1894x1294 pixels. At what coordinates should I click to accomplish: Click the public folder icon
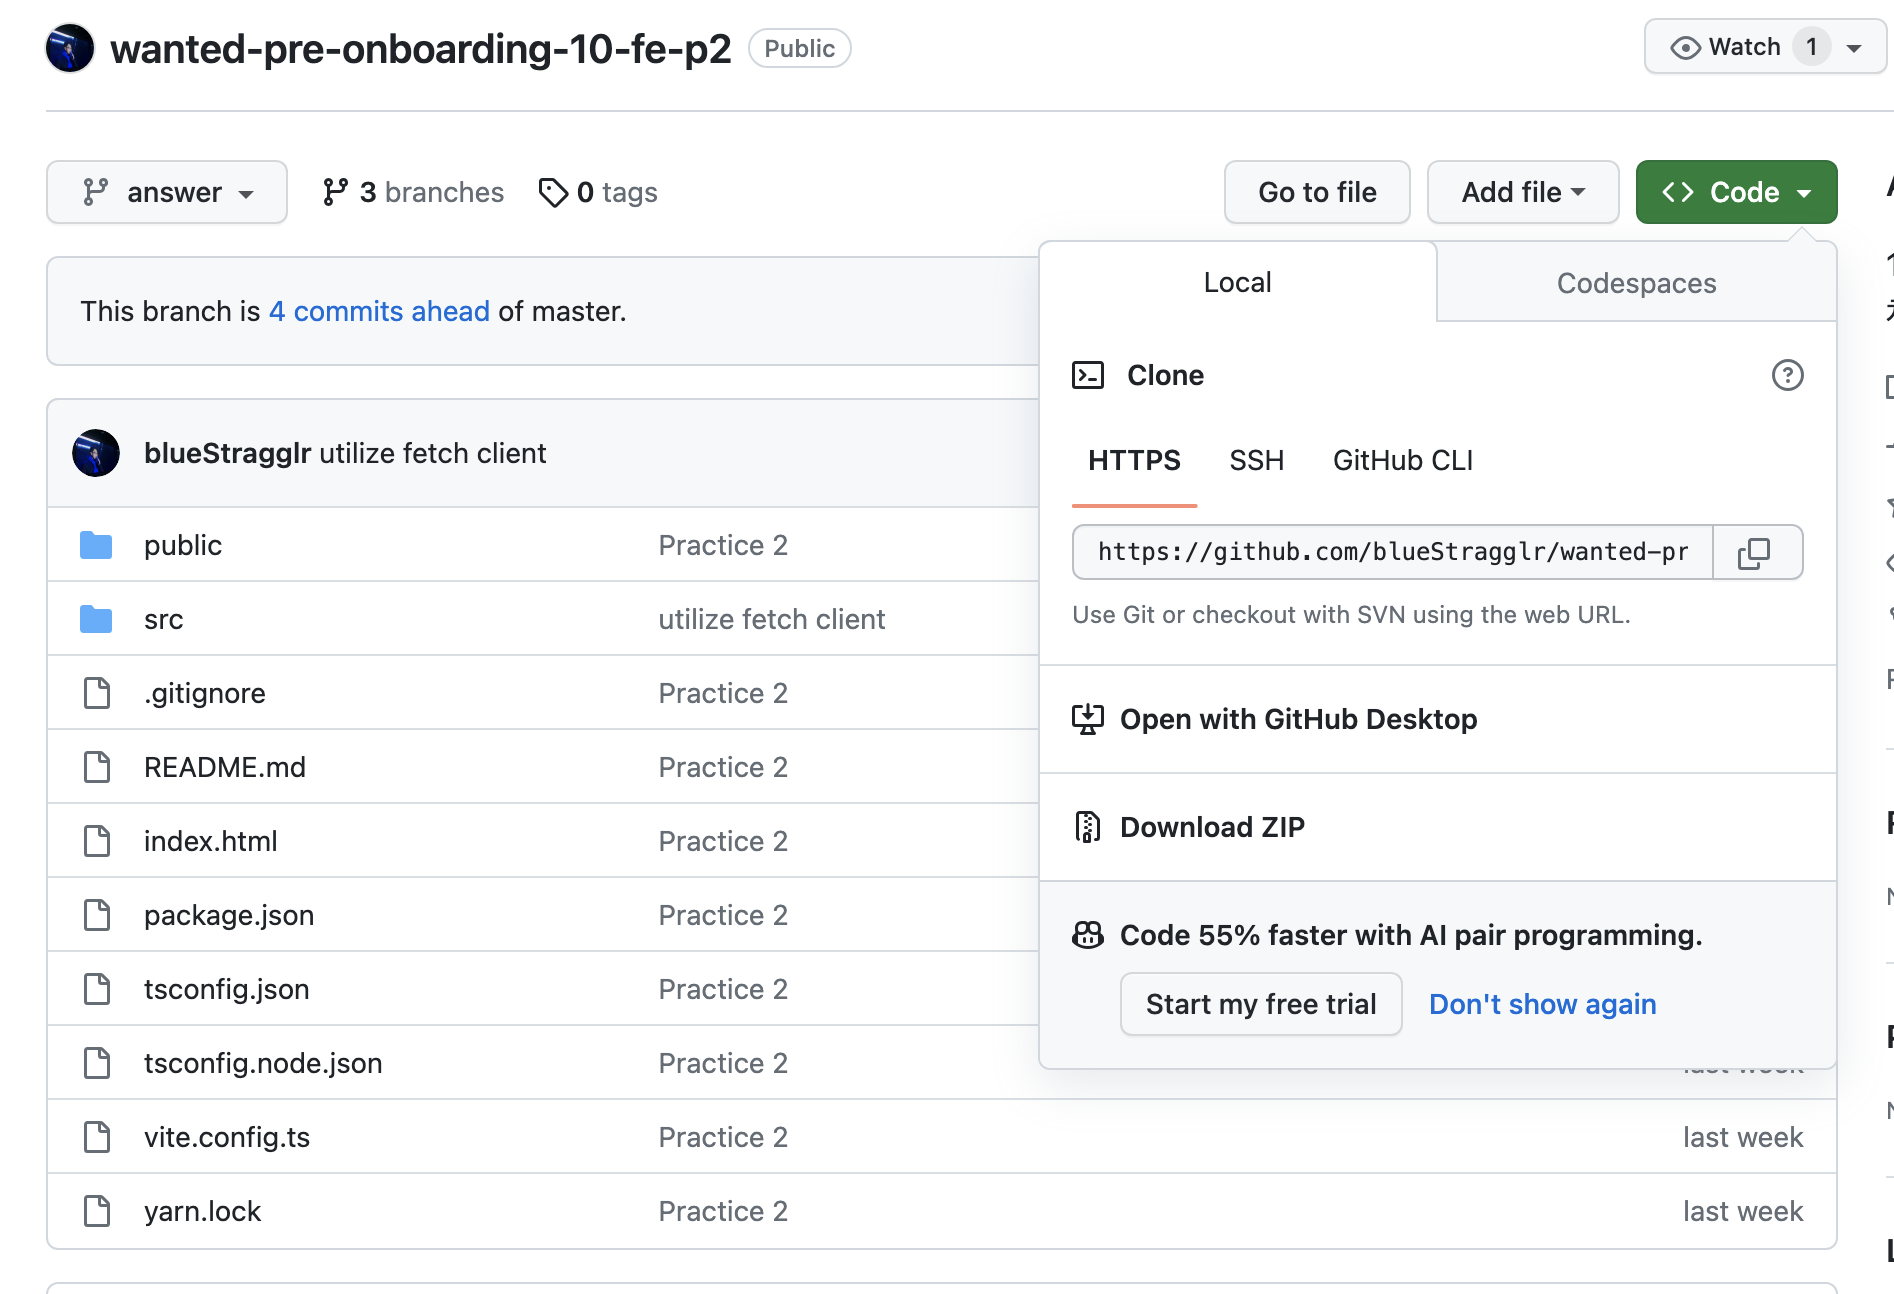(96, 545)
